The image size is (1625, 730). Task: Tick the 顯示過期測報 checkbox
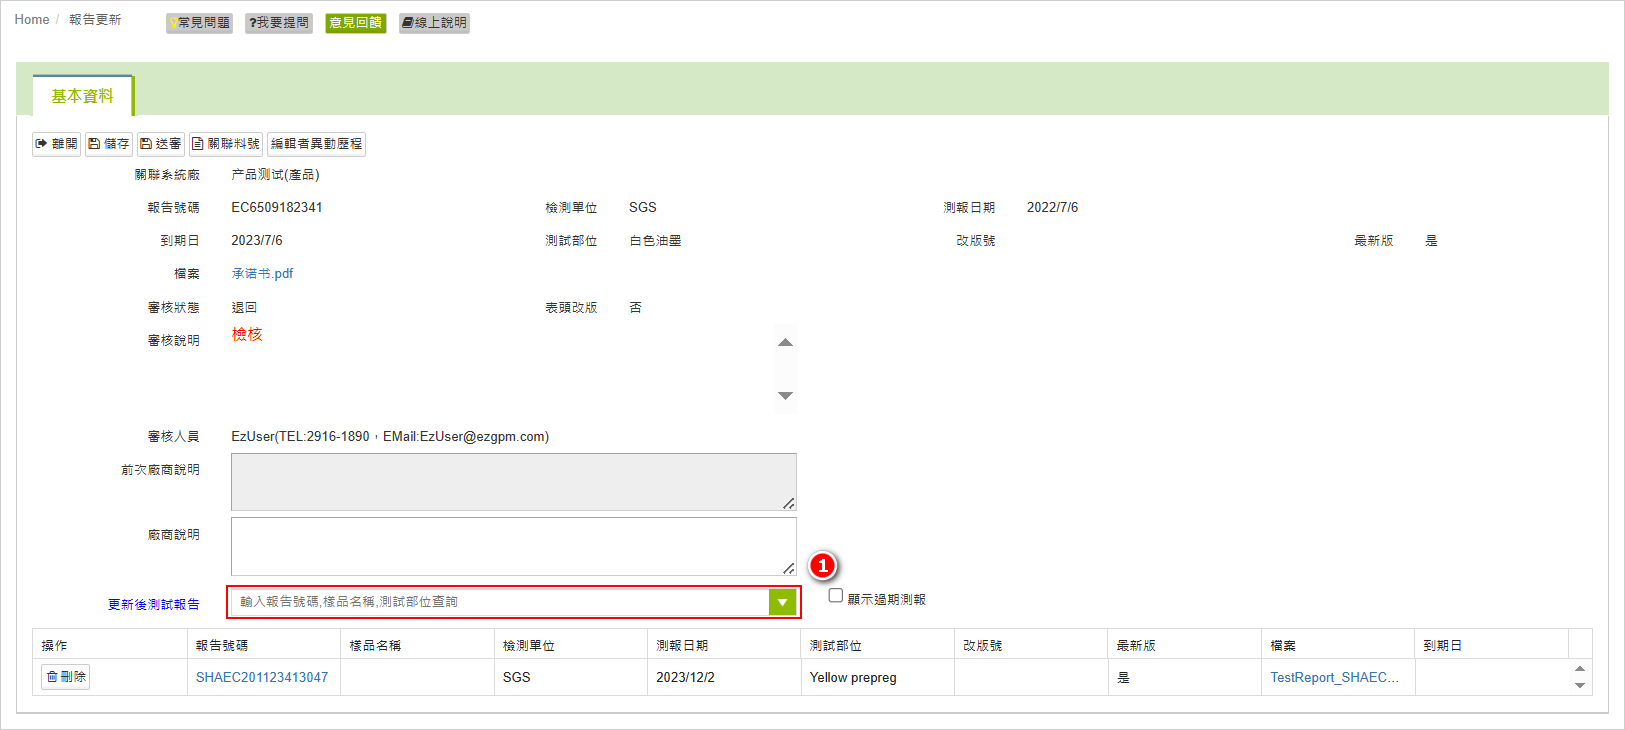[836, 595]
